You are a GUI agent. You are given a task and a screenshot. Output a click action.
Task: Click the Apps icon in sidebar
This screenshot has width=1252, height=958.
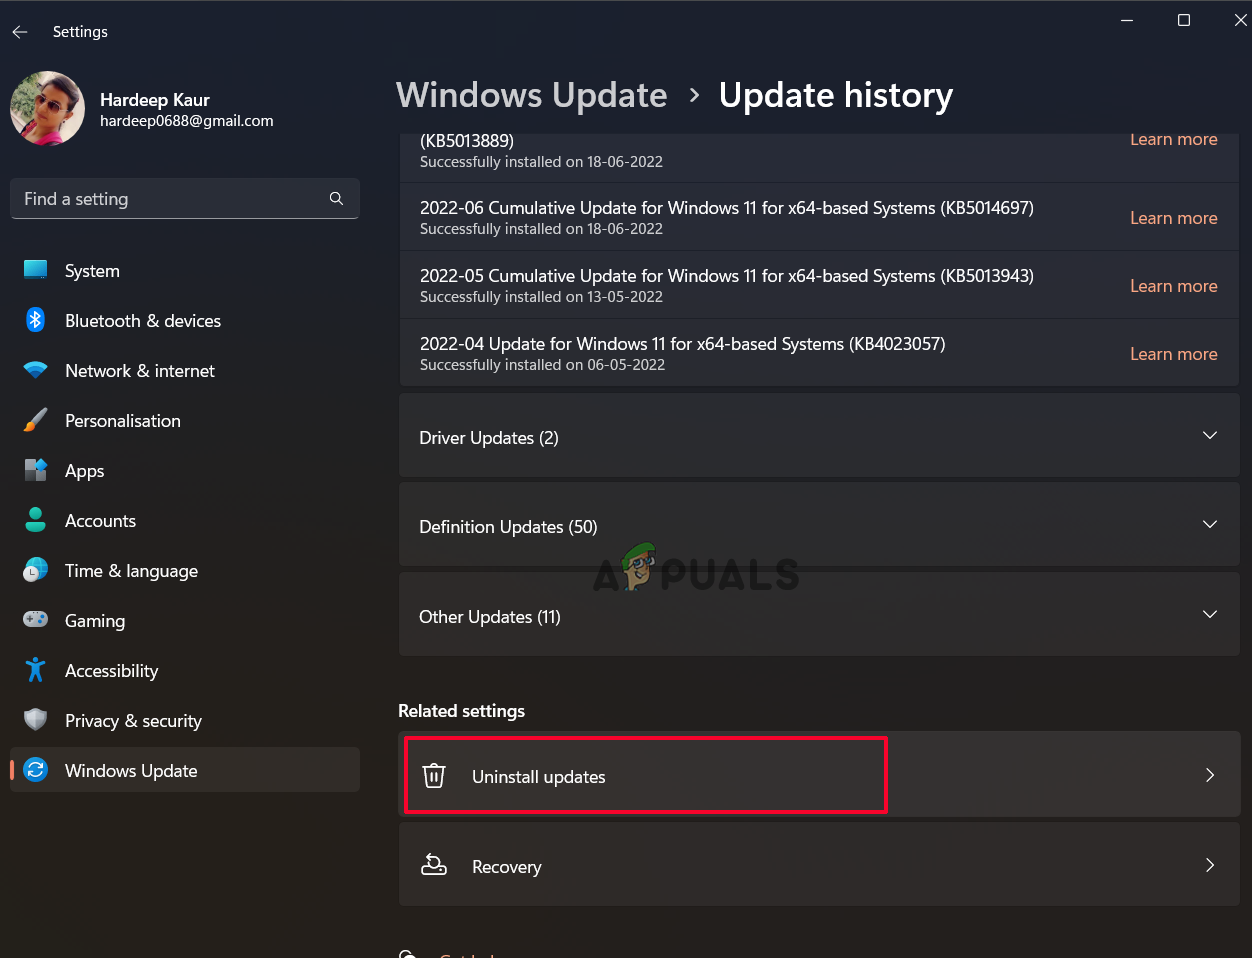(36, 470)
